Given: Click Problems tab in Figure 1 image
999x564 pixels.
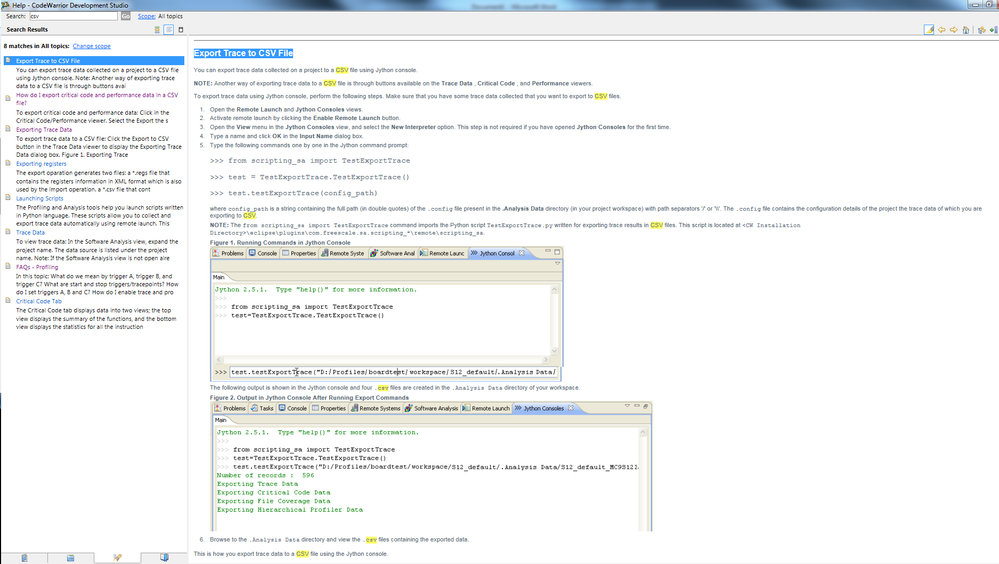Looking at the screenshot, I should tap(228, 253).
